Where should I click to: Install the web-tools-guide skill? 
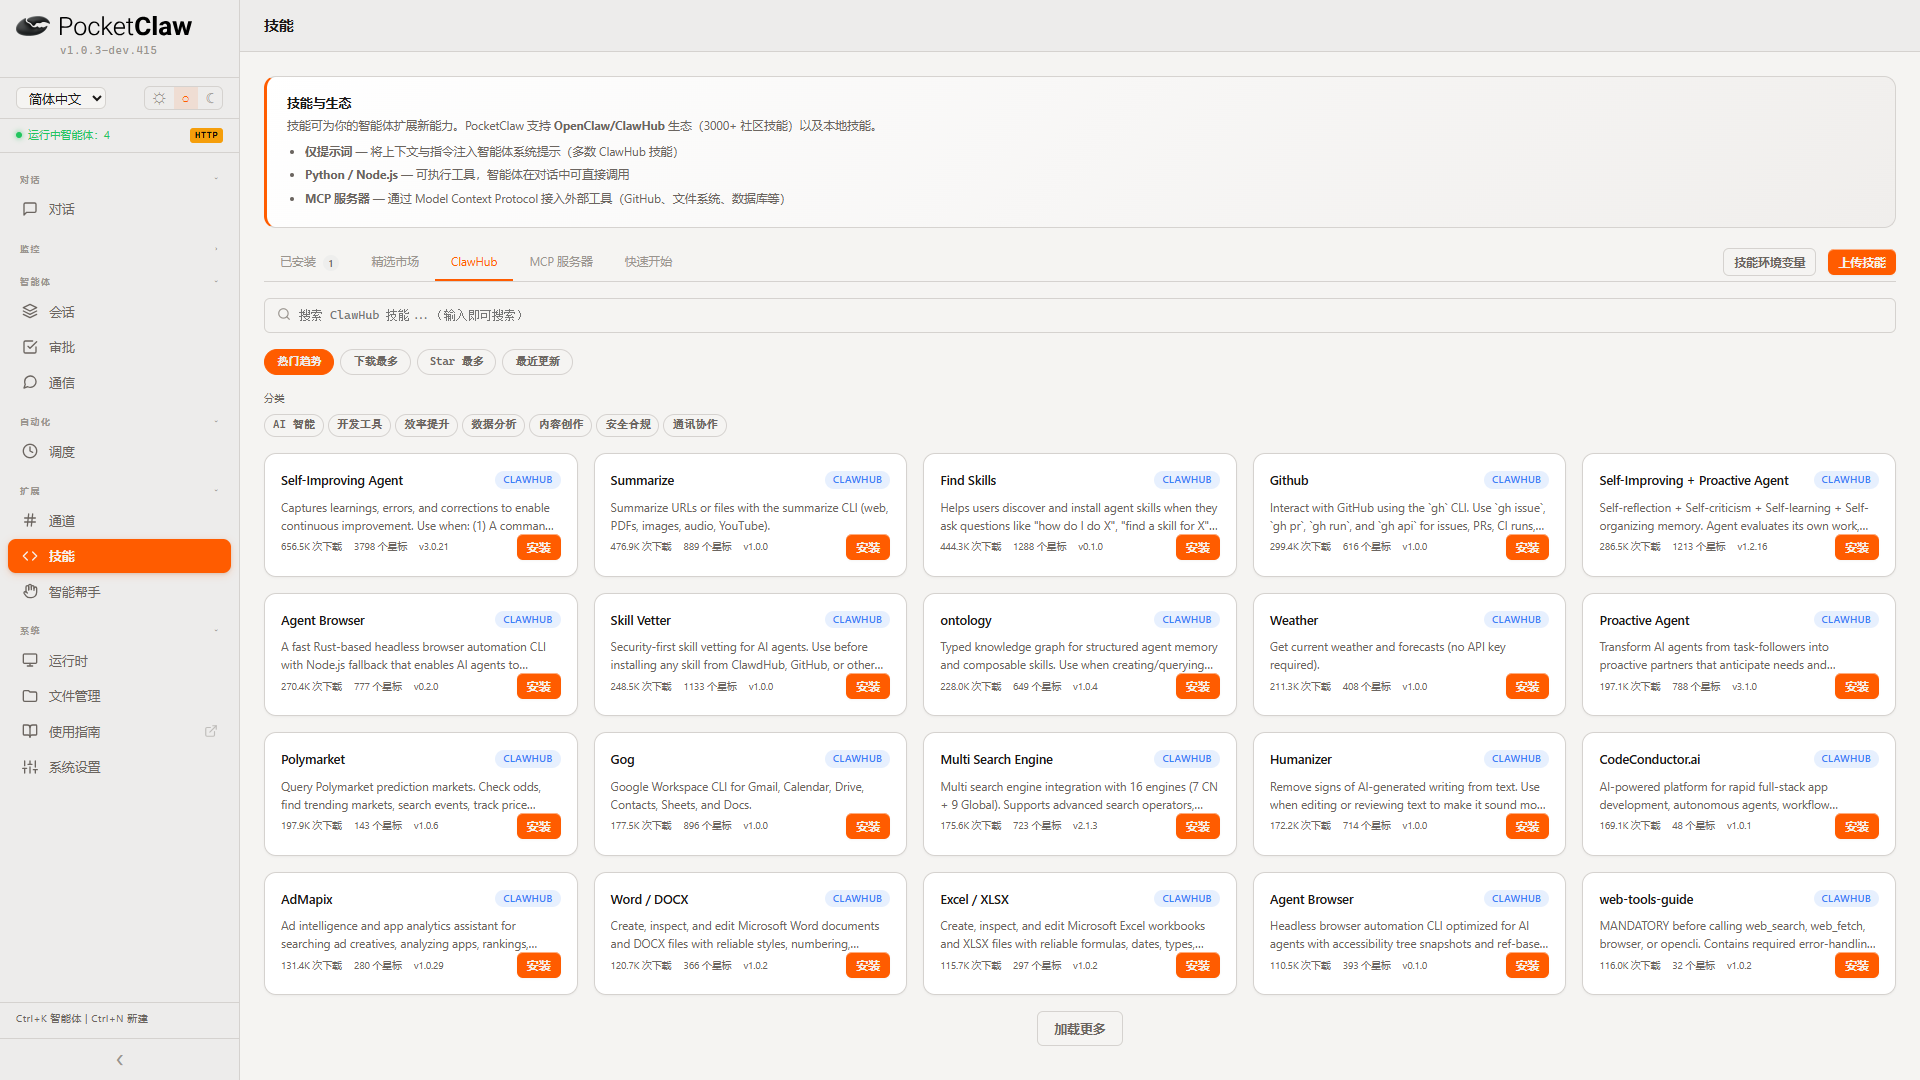[1857, 966]
